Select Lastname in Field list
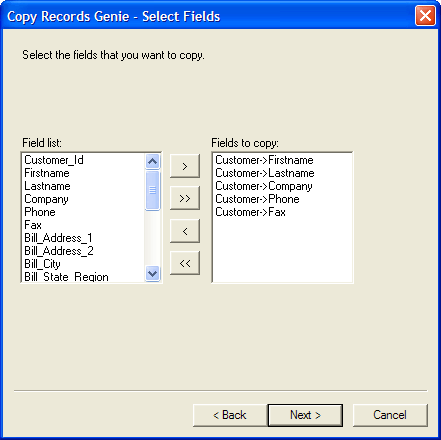441x440 pixels. tap(83, 186)
